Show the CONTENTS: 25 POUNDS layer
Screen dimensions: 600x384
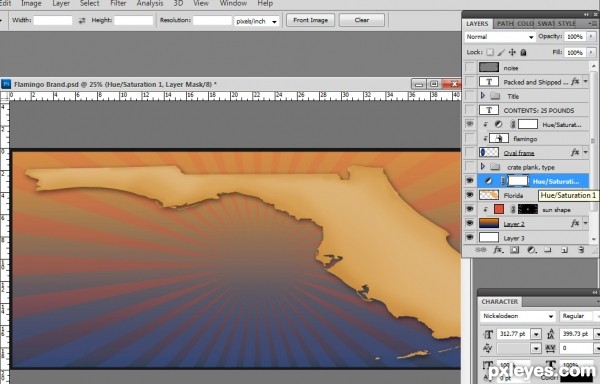coord(470,110)
